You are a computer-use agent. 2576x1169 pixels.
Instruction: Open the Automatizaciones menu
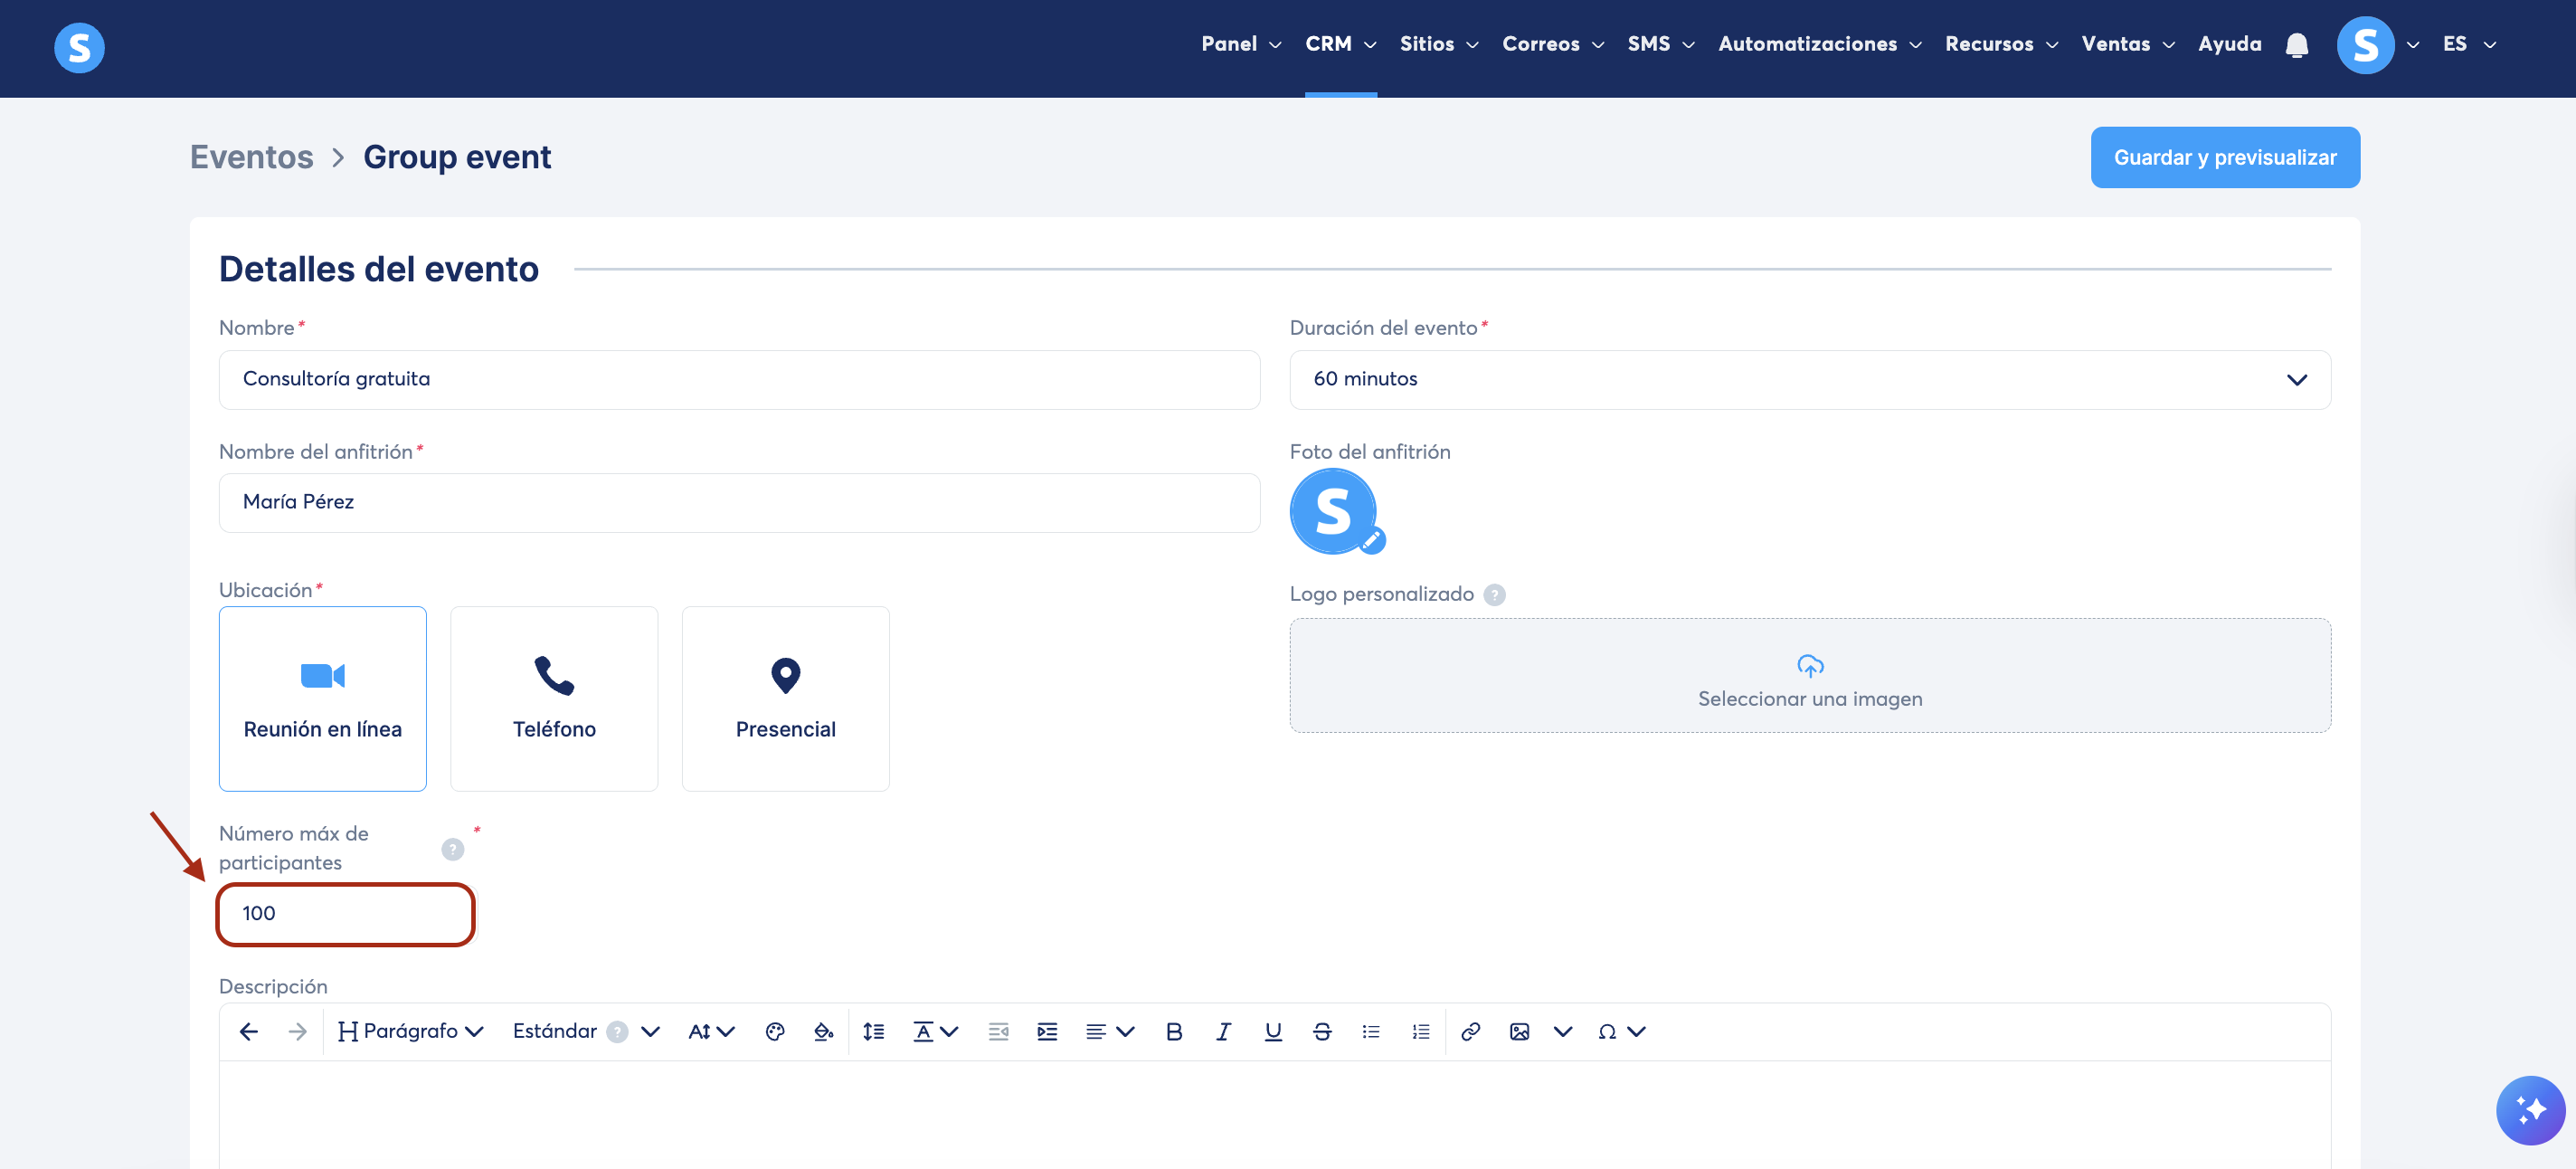click(1819, 44)
